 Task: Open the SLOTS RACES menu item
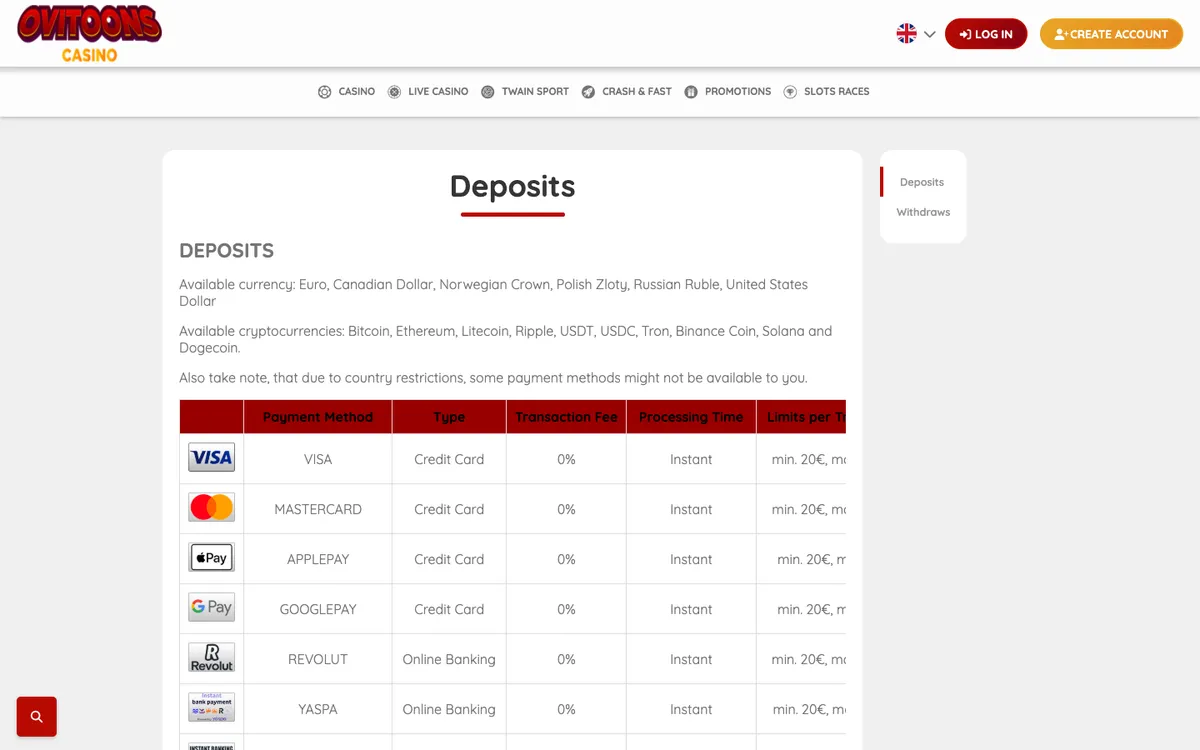pos(827,91)
